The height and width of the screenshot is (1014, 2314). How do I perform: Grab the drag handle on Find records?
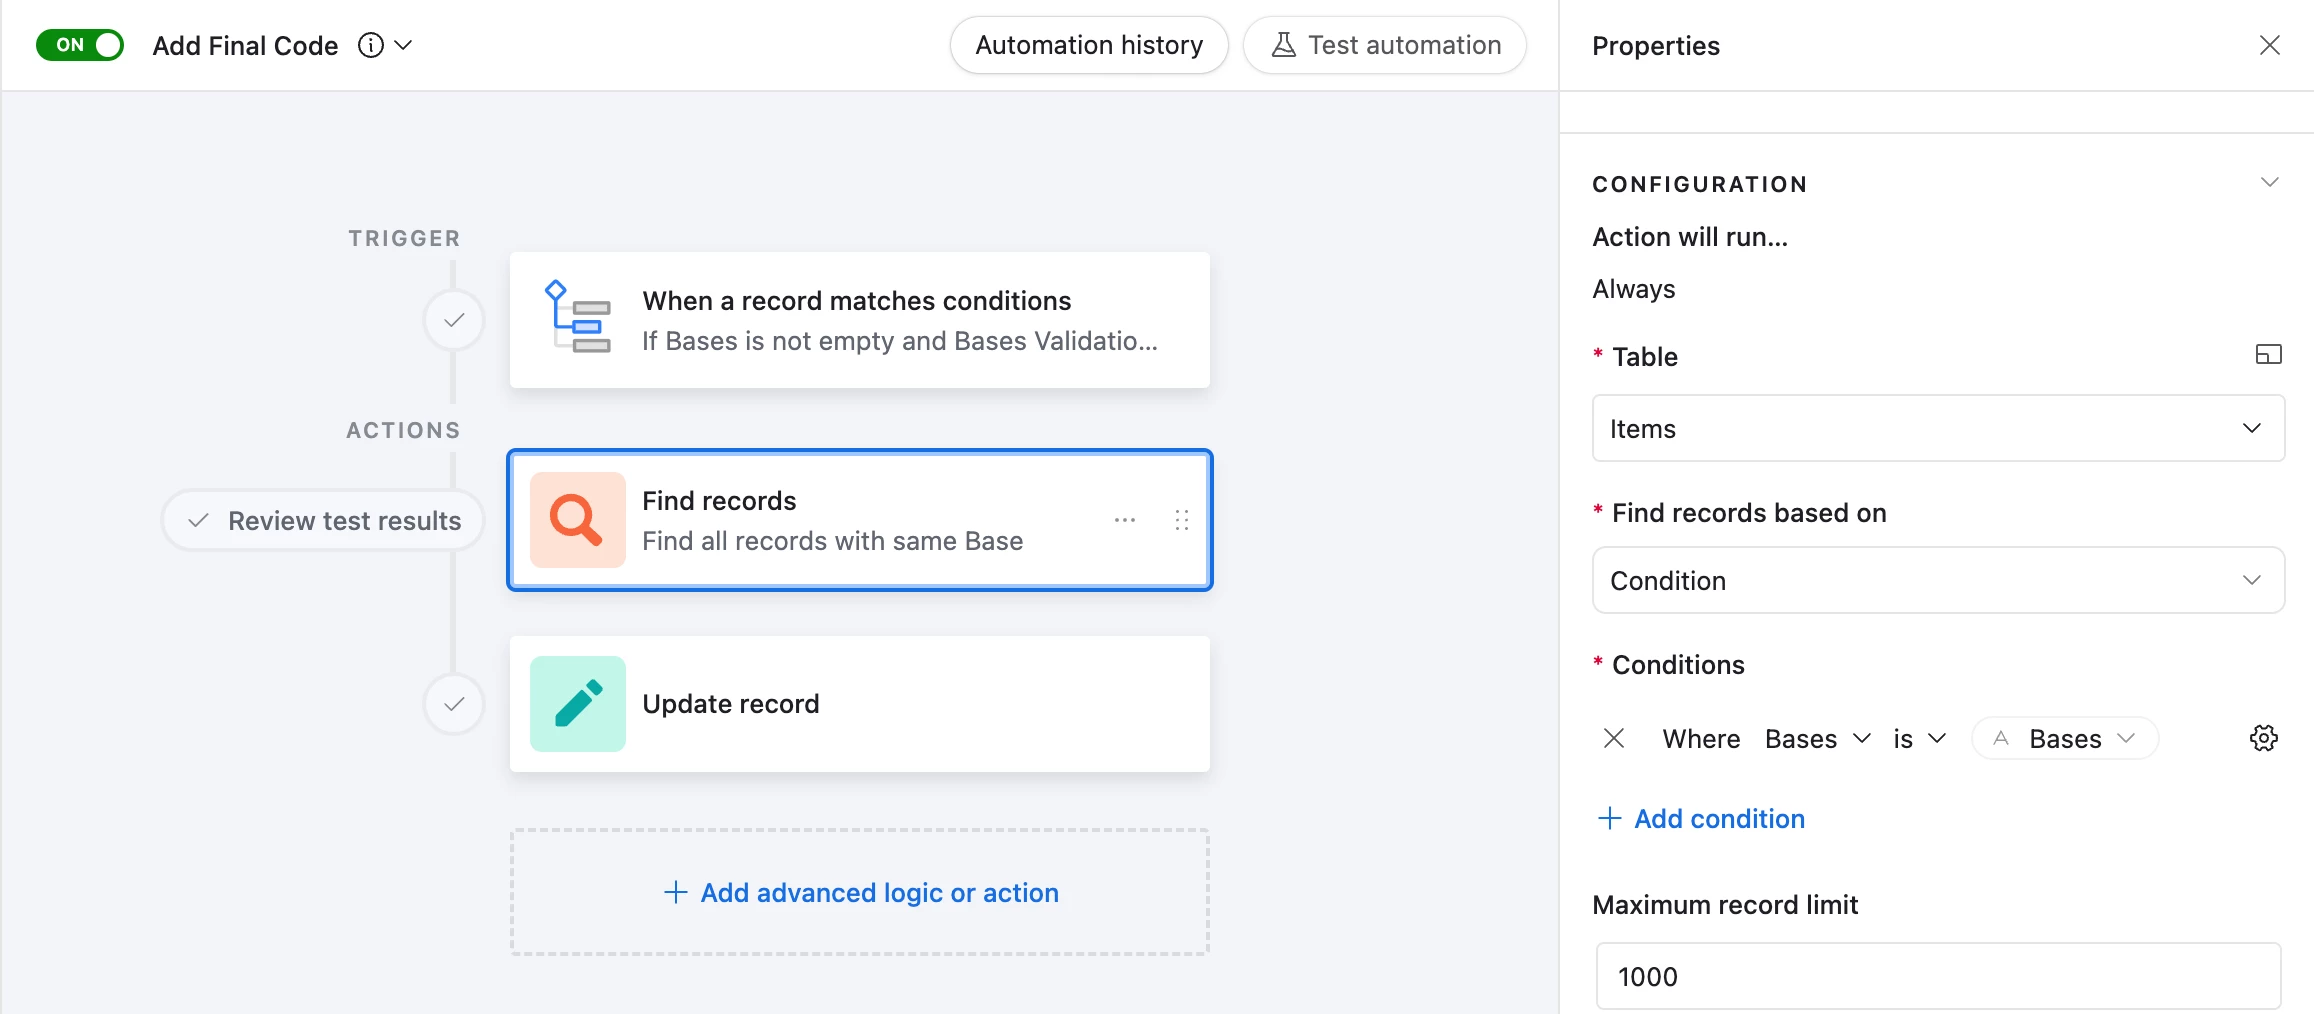(x=1181, y=520)
